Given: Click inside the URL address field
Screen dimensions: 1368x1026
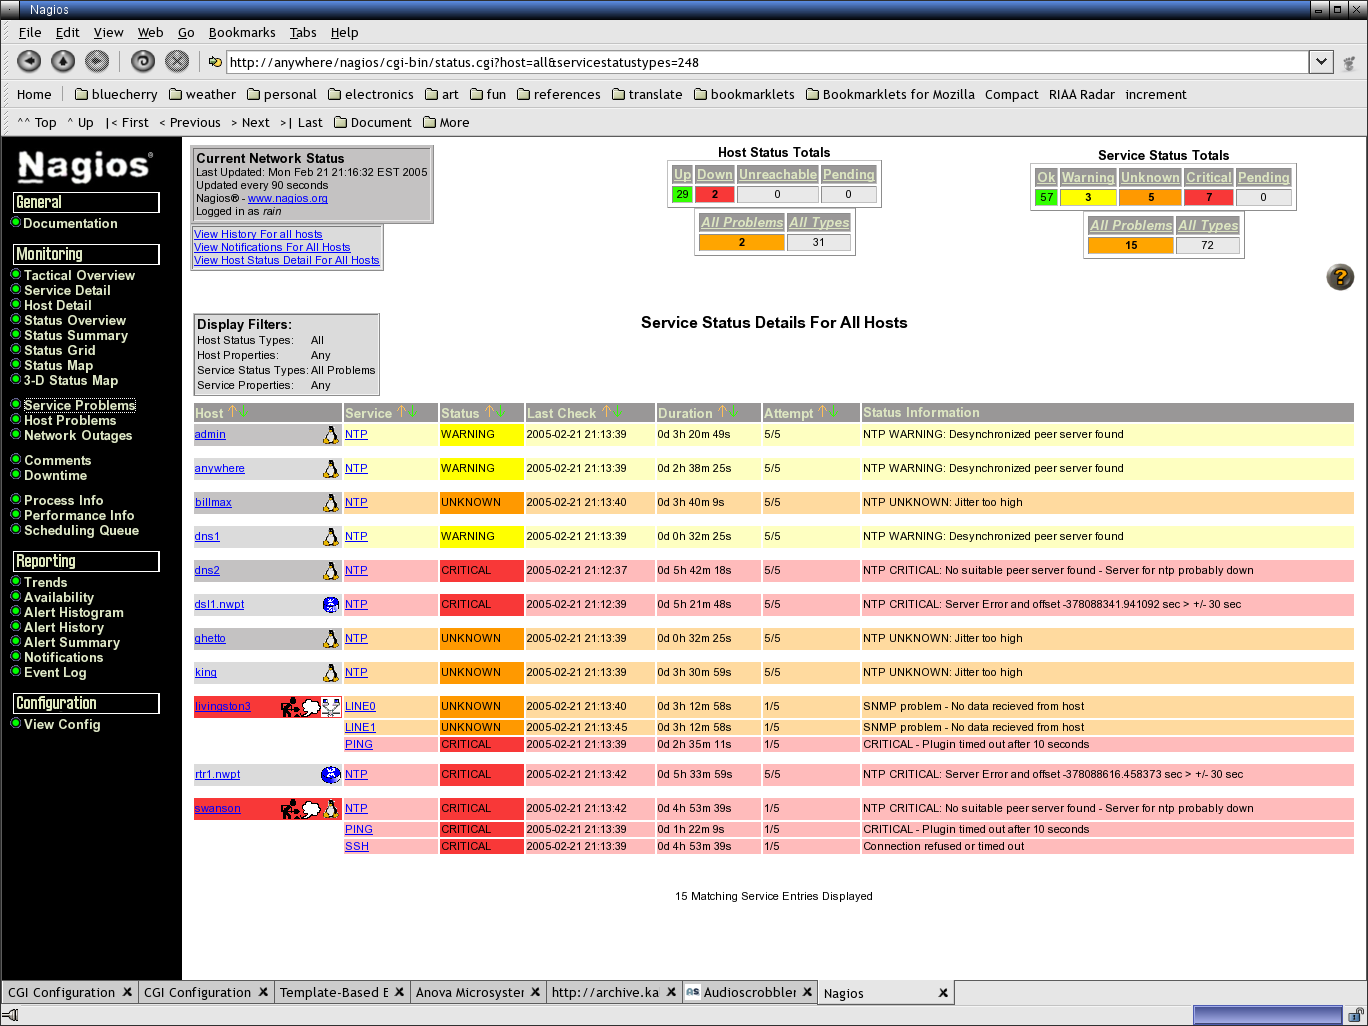Looking at the screenshot, I should (767, 62).
